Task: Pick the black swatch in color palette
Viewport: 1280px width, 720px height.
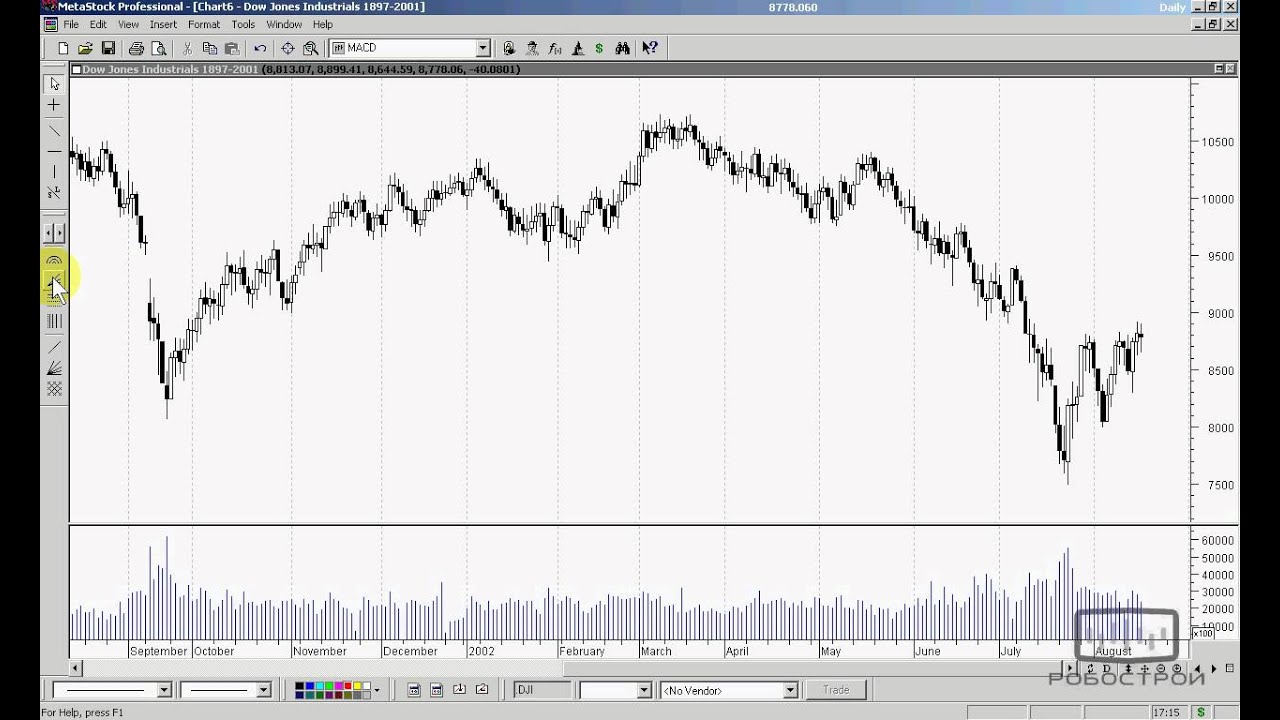Action: click(300, 686)
